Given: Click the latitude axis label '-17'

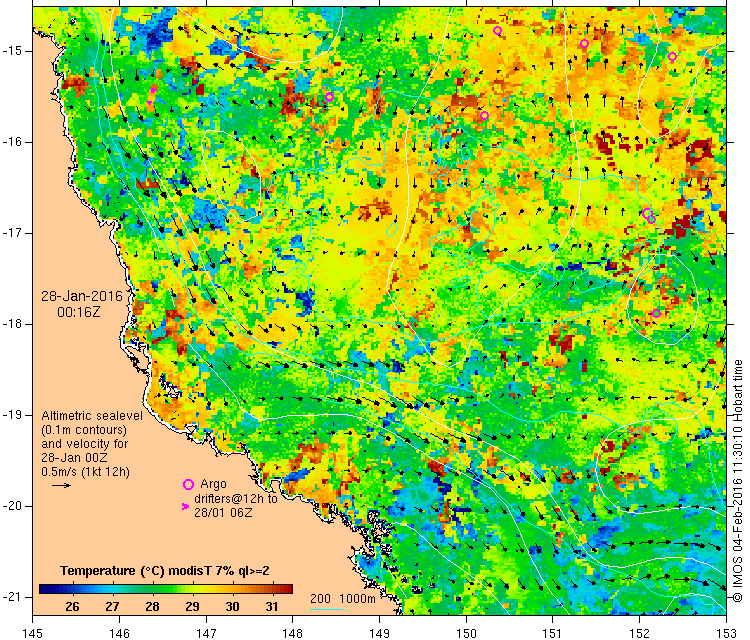Looking at the screenshot, I should [x=10, y=233].
